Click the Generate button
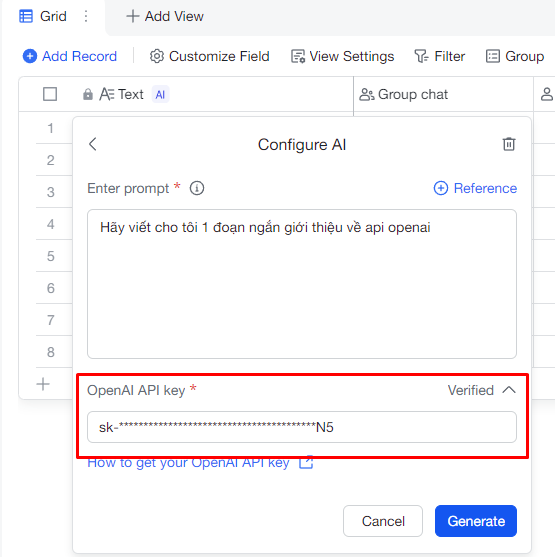The height and width of the screenshot is (557, 555). 476,521
